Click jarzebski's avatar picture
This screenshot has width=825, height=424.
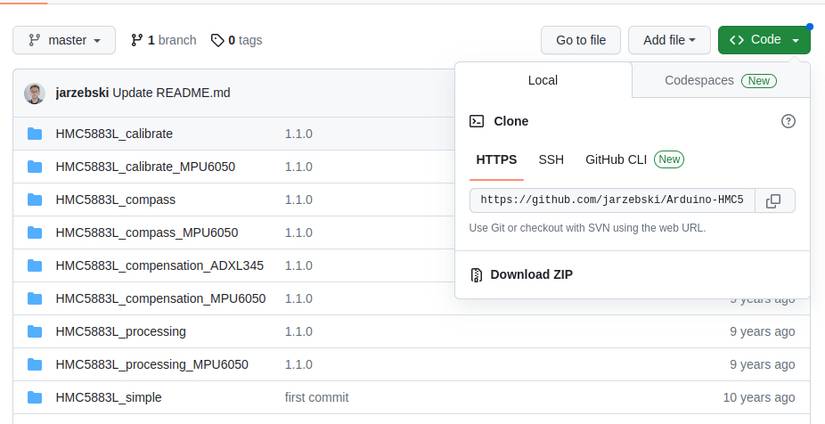coord(35,93)
